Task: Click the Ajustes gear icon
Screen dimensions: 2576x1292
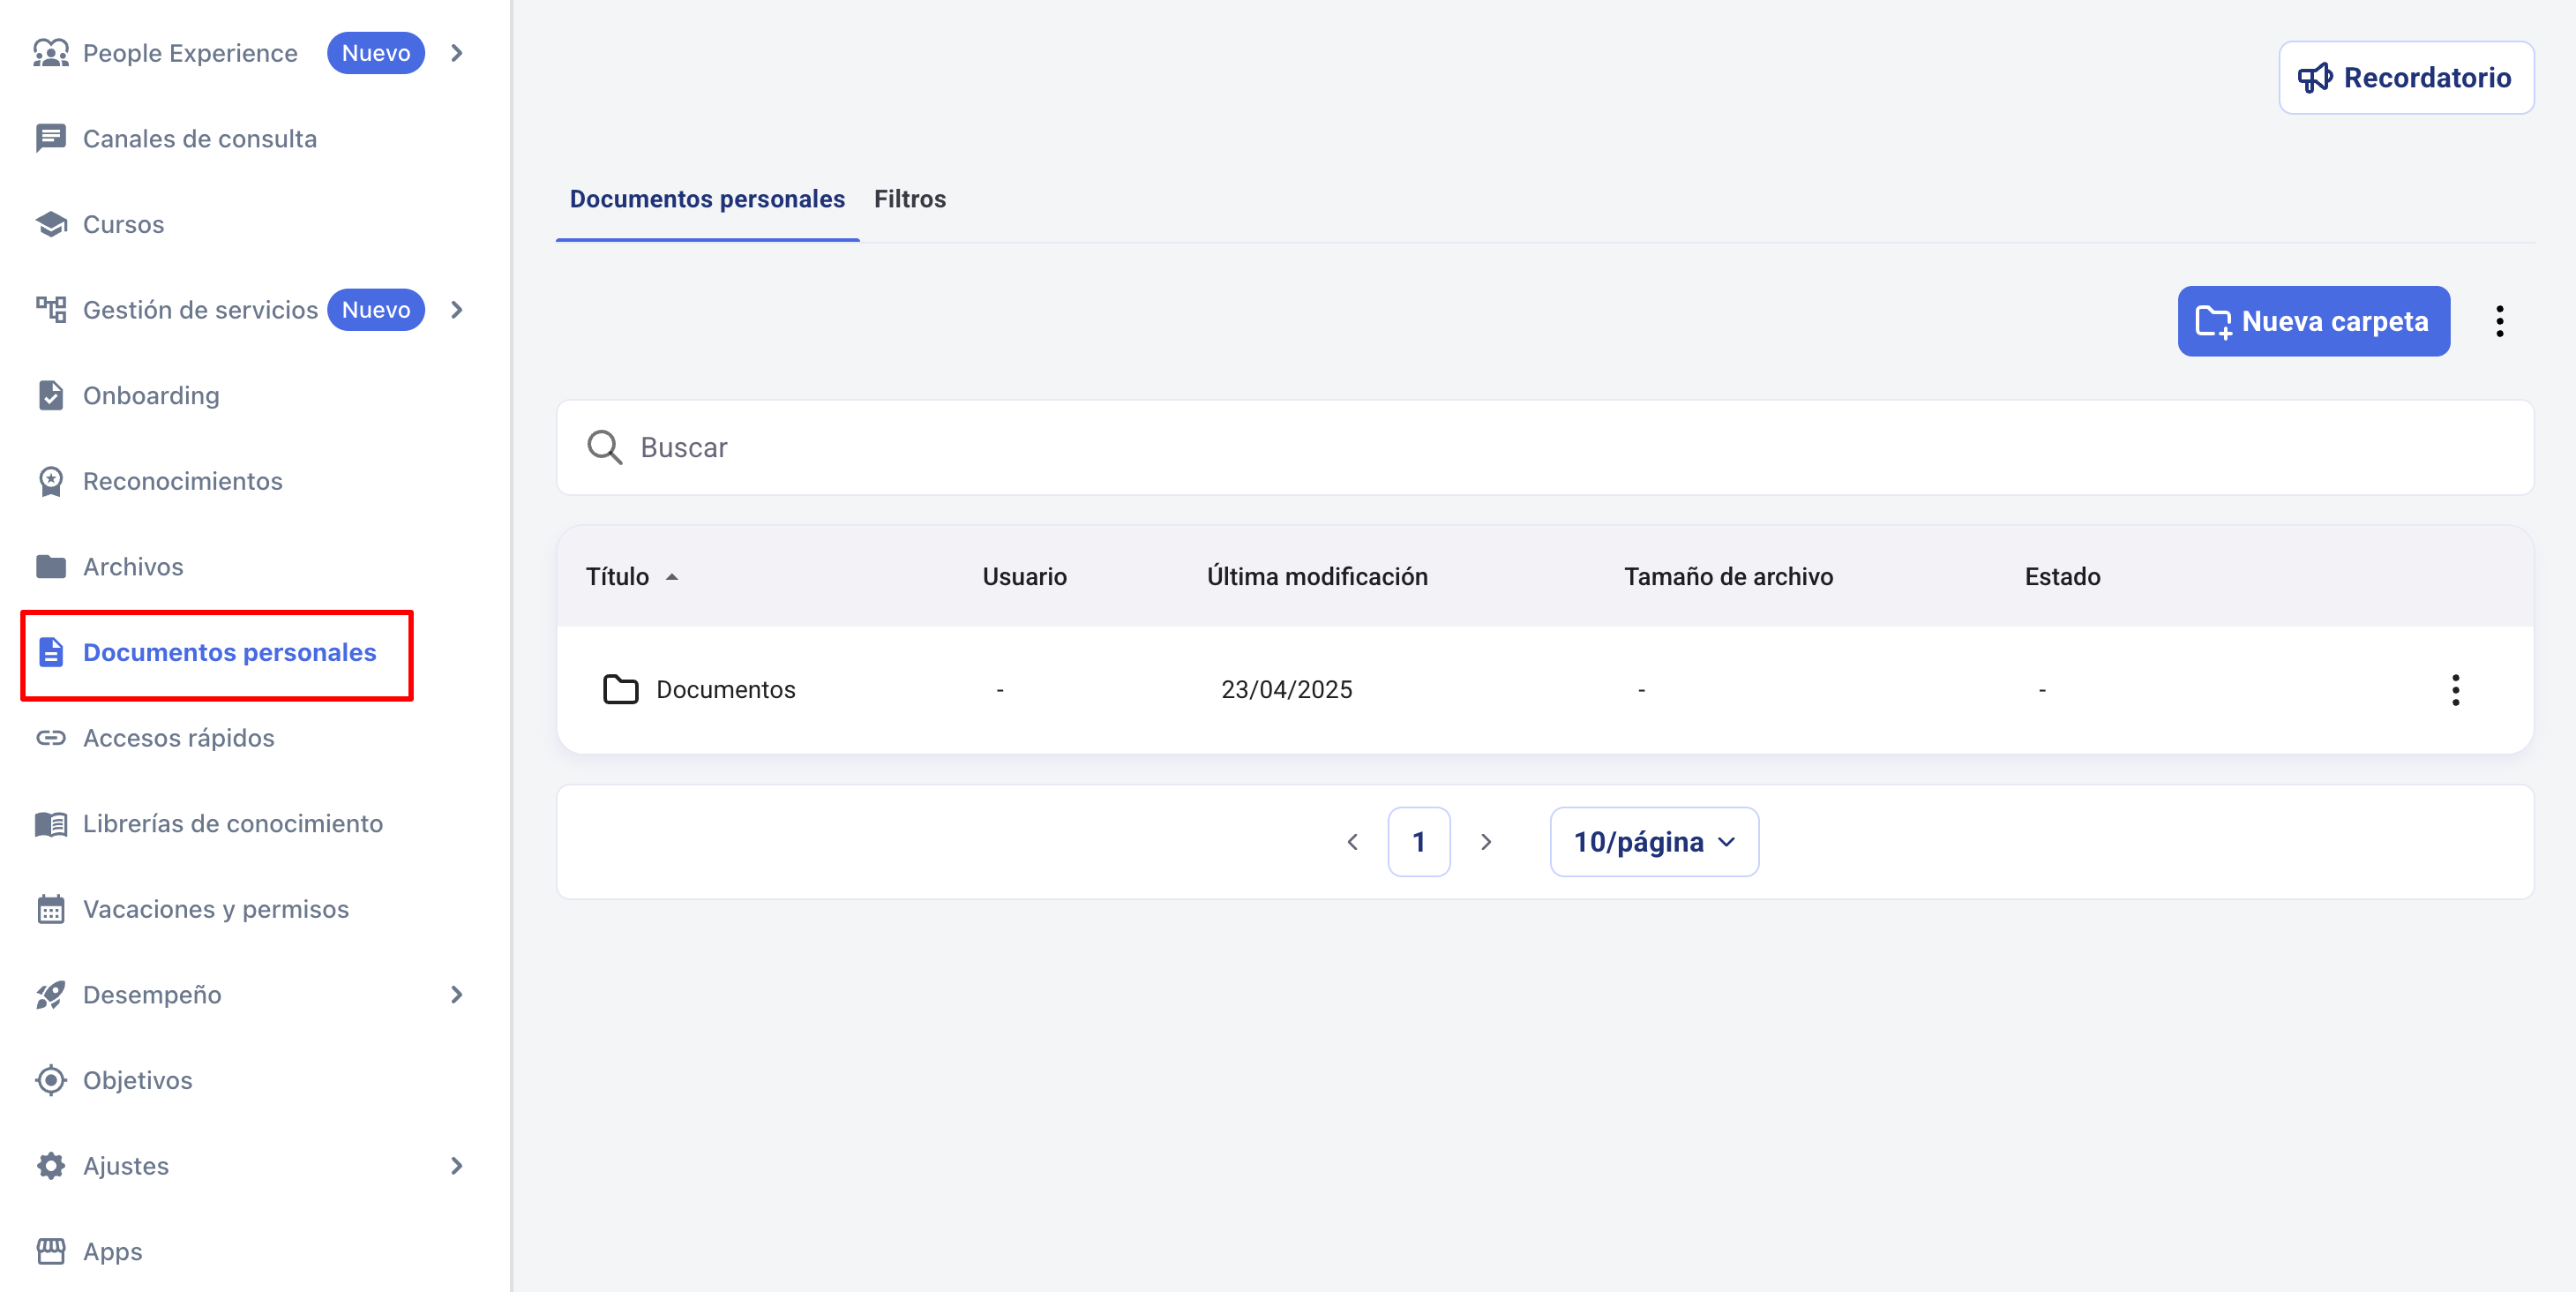Action: [x=51, y=1166]
